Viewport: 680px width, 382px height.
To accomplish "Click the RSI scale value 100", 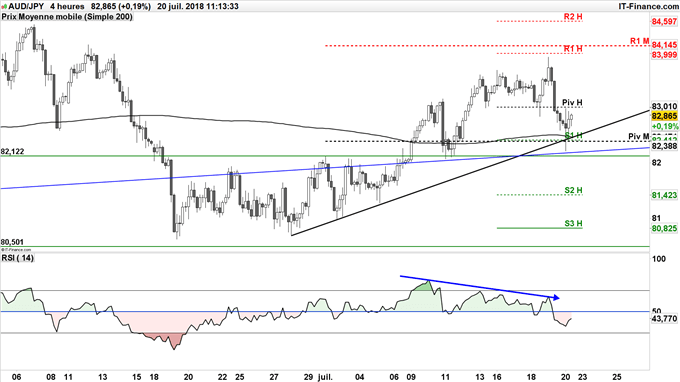I will pos(659,259).
